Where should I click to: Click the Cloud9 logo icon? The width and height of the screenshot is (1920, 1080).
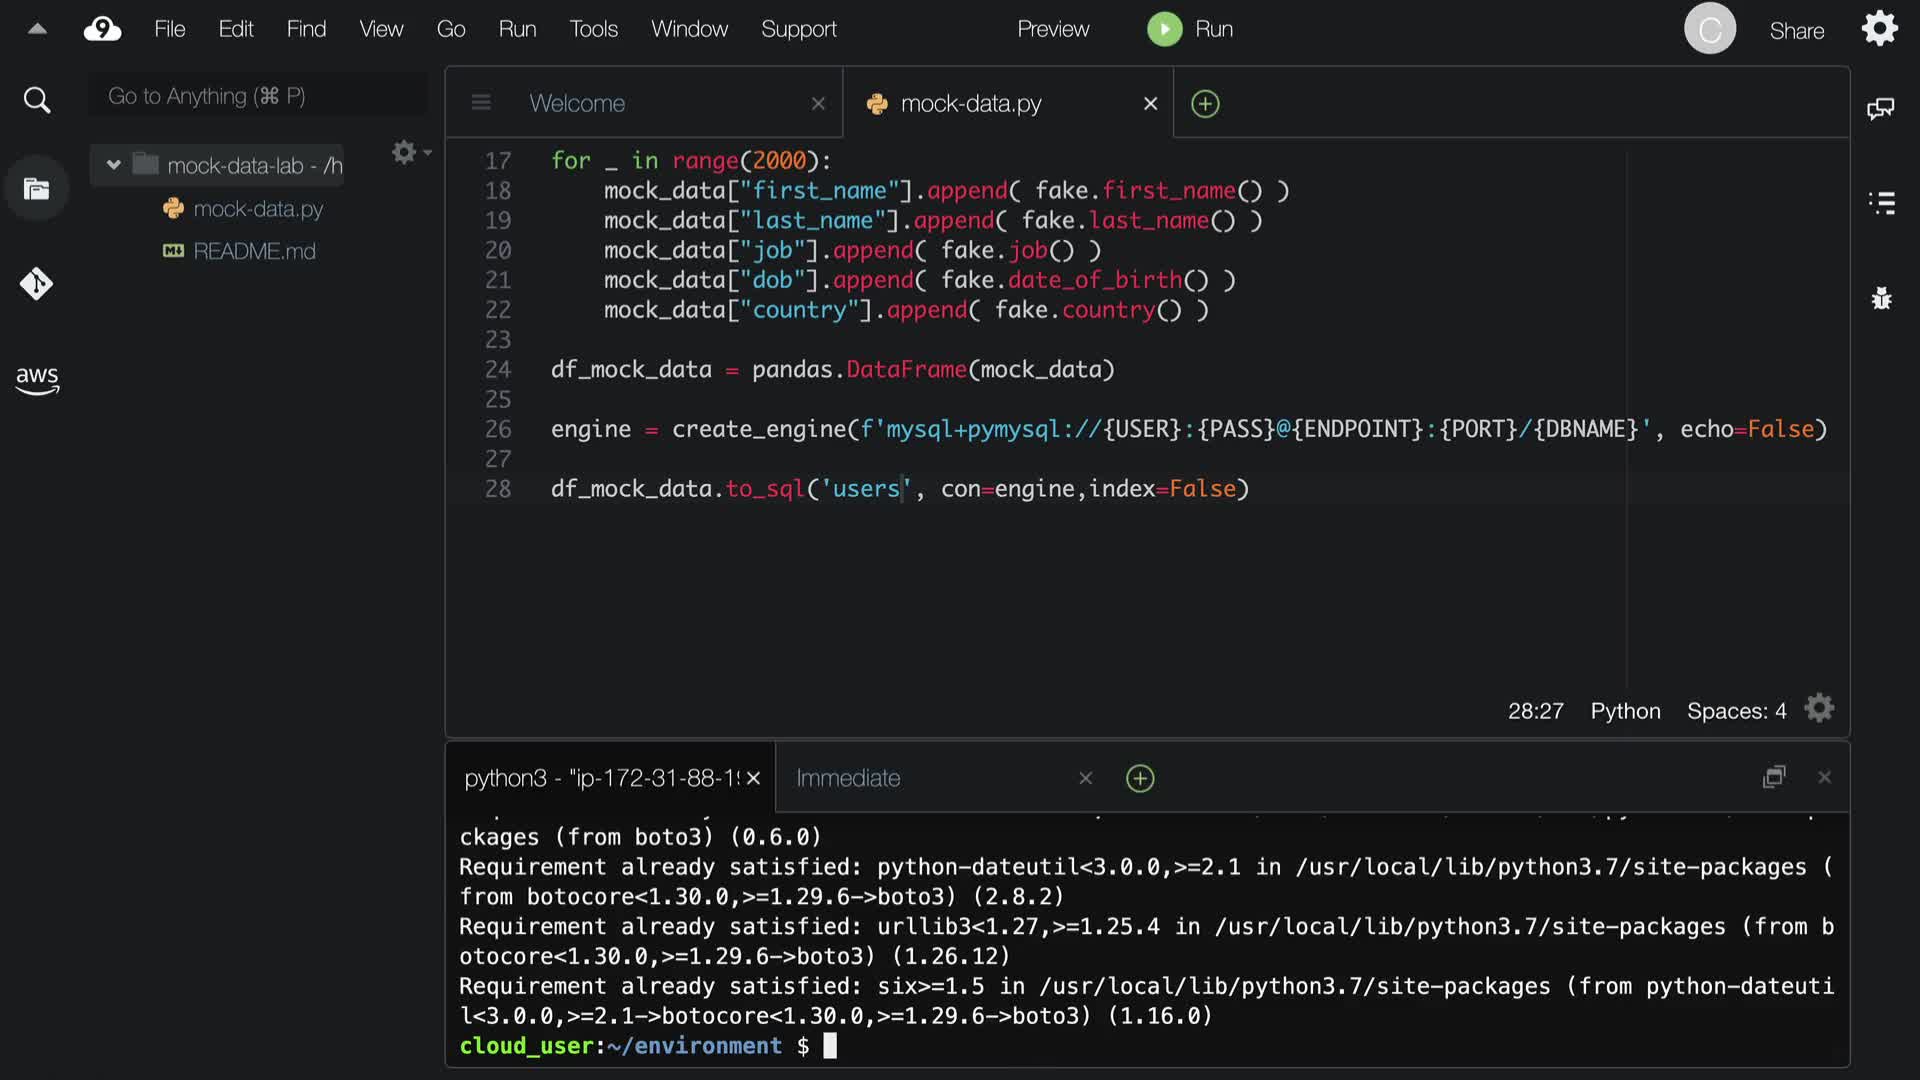[x=102, y=29]
